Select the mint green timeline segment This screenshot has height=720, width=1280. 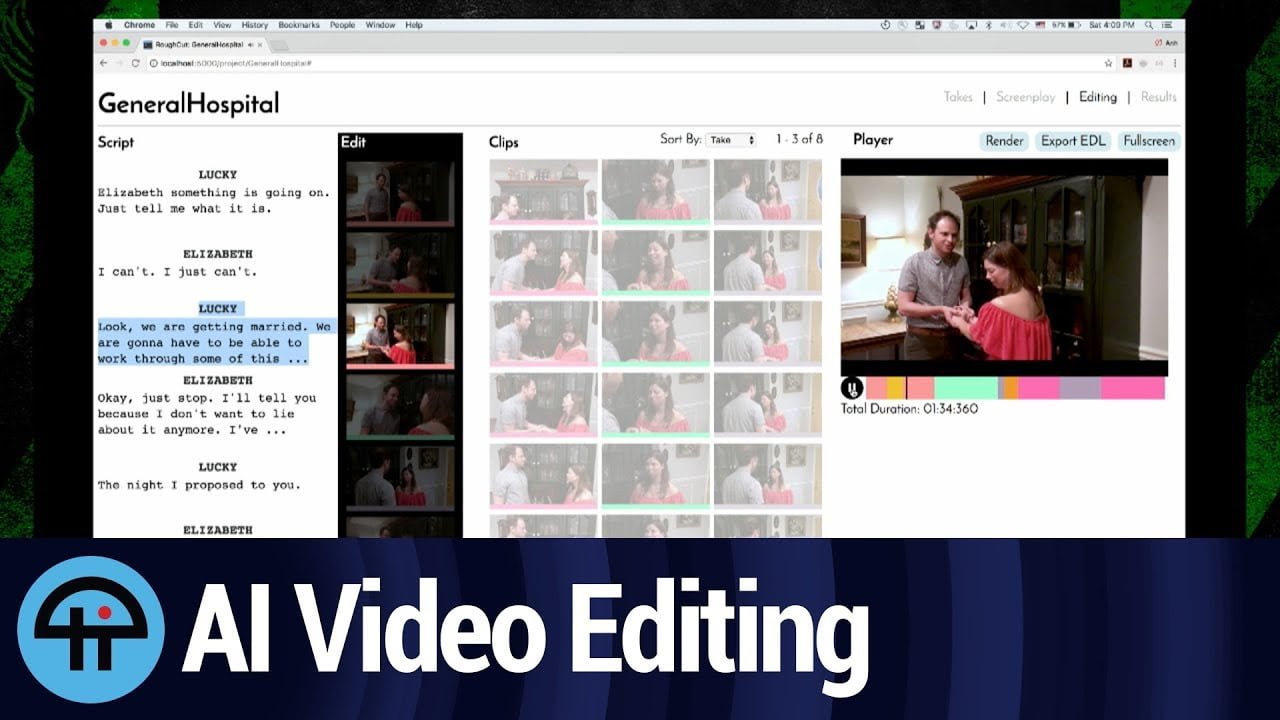click(966, 388)
